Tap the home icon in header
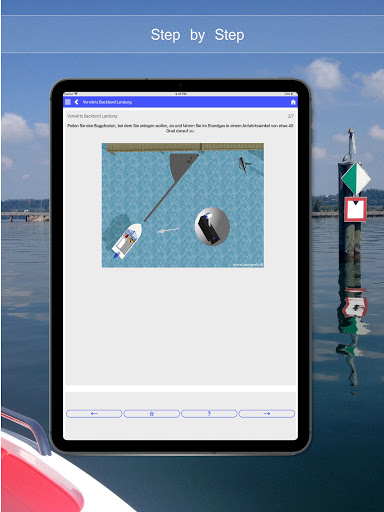 (293, 102)
